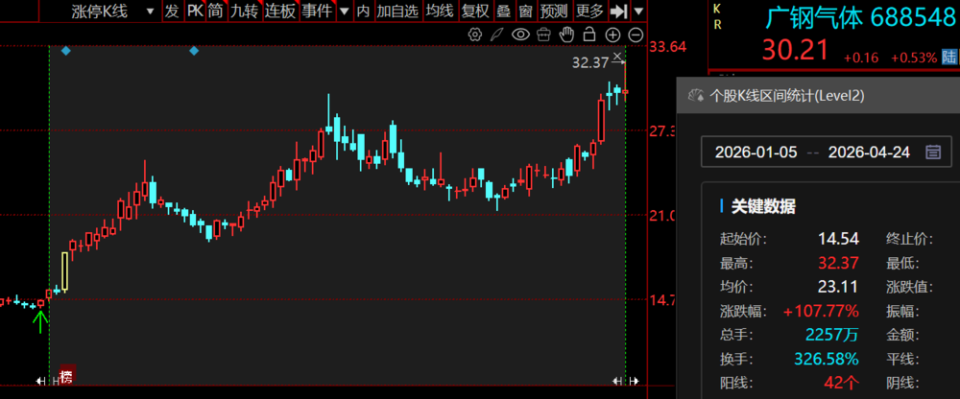Click the 内 toolbar button
The width and height of the screenshot is (960, 399).
pyautogui.click(x=363, y=10)
